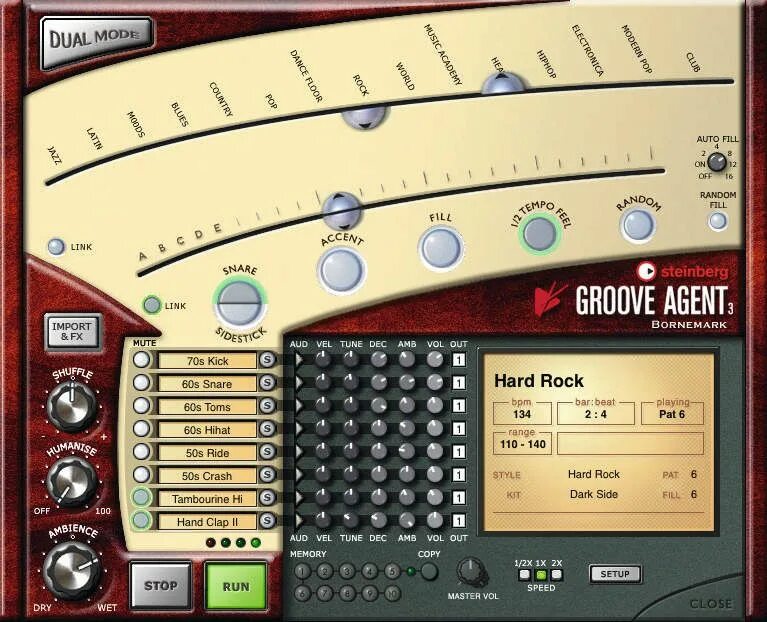The height and width of the screenshot is (622, 767).
Task: Click the Auto Fill rotary selector
Action: [717, 162]
